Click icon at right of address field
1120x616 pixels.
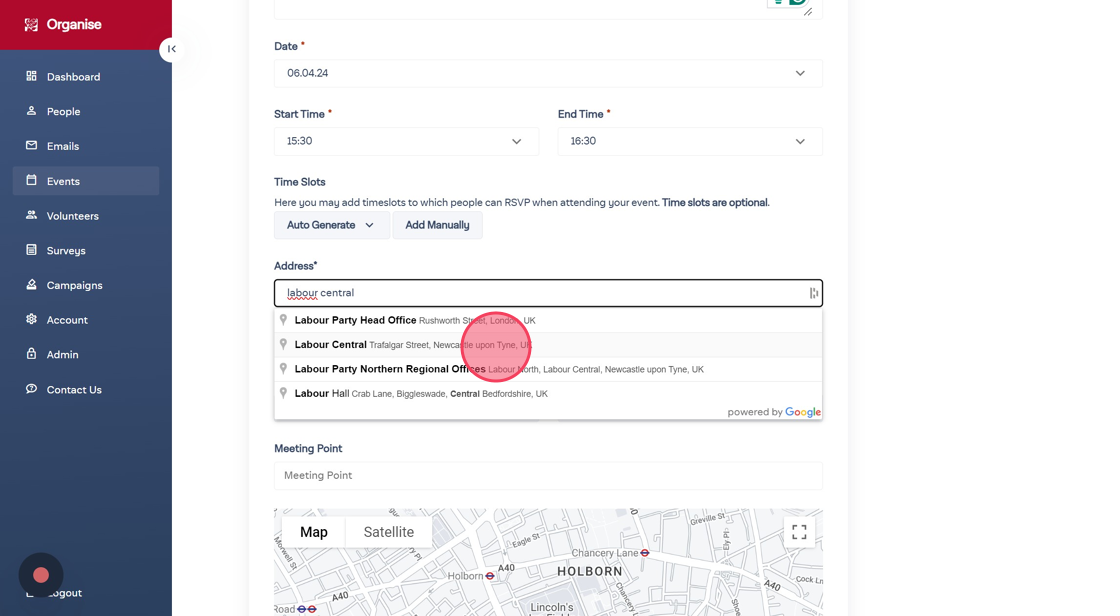(x=814, y=293)
